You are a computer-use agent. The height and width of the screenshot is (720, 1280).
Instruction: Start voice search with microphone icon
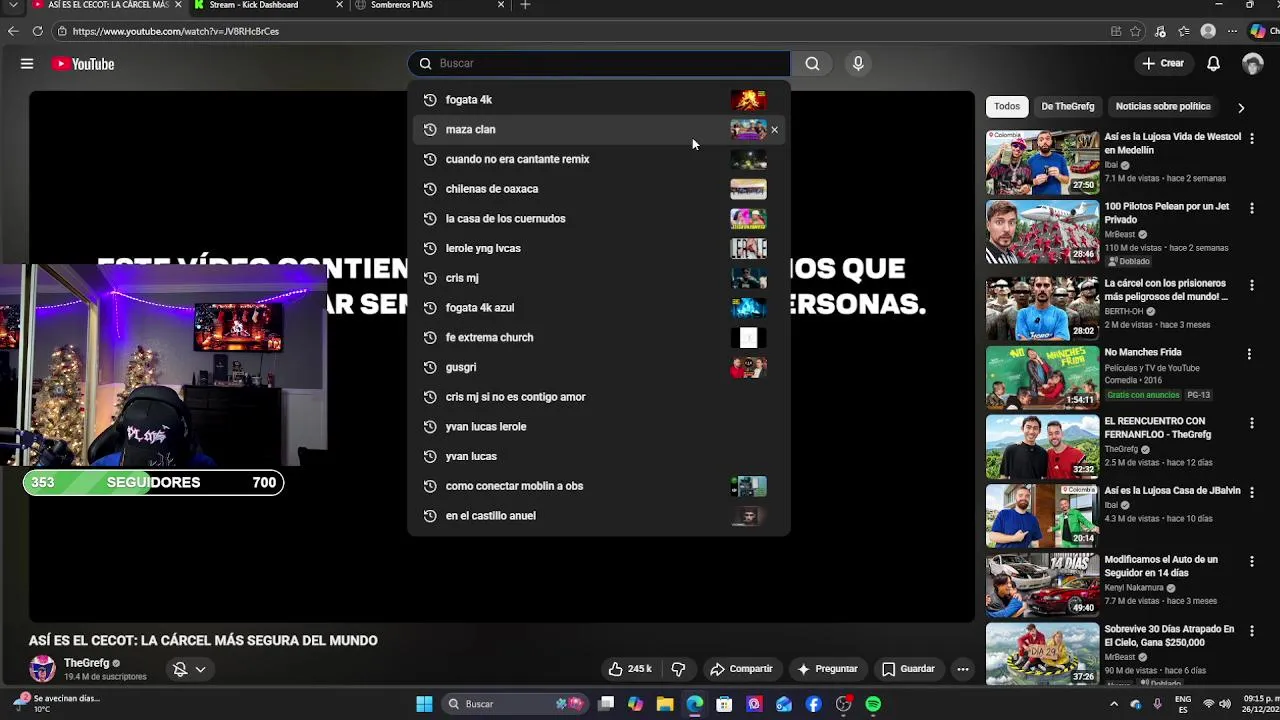pos(858,64)
